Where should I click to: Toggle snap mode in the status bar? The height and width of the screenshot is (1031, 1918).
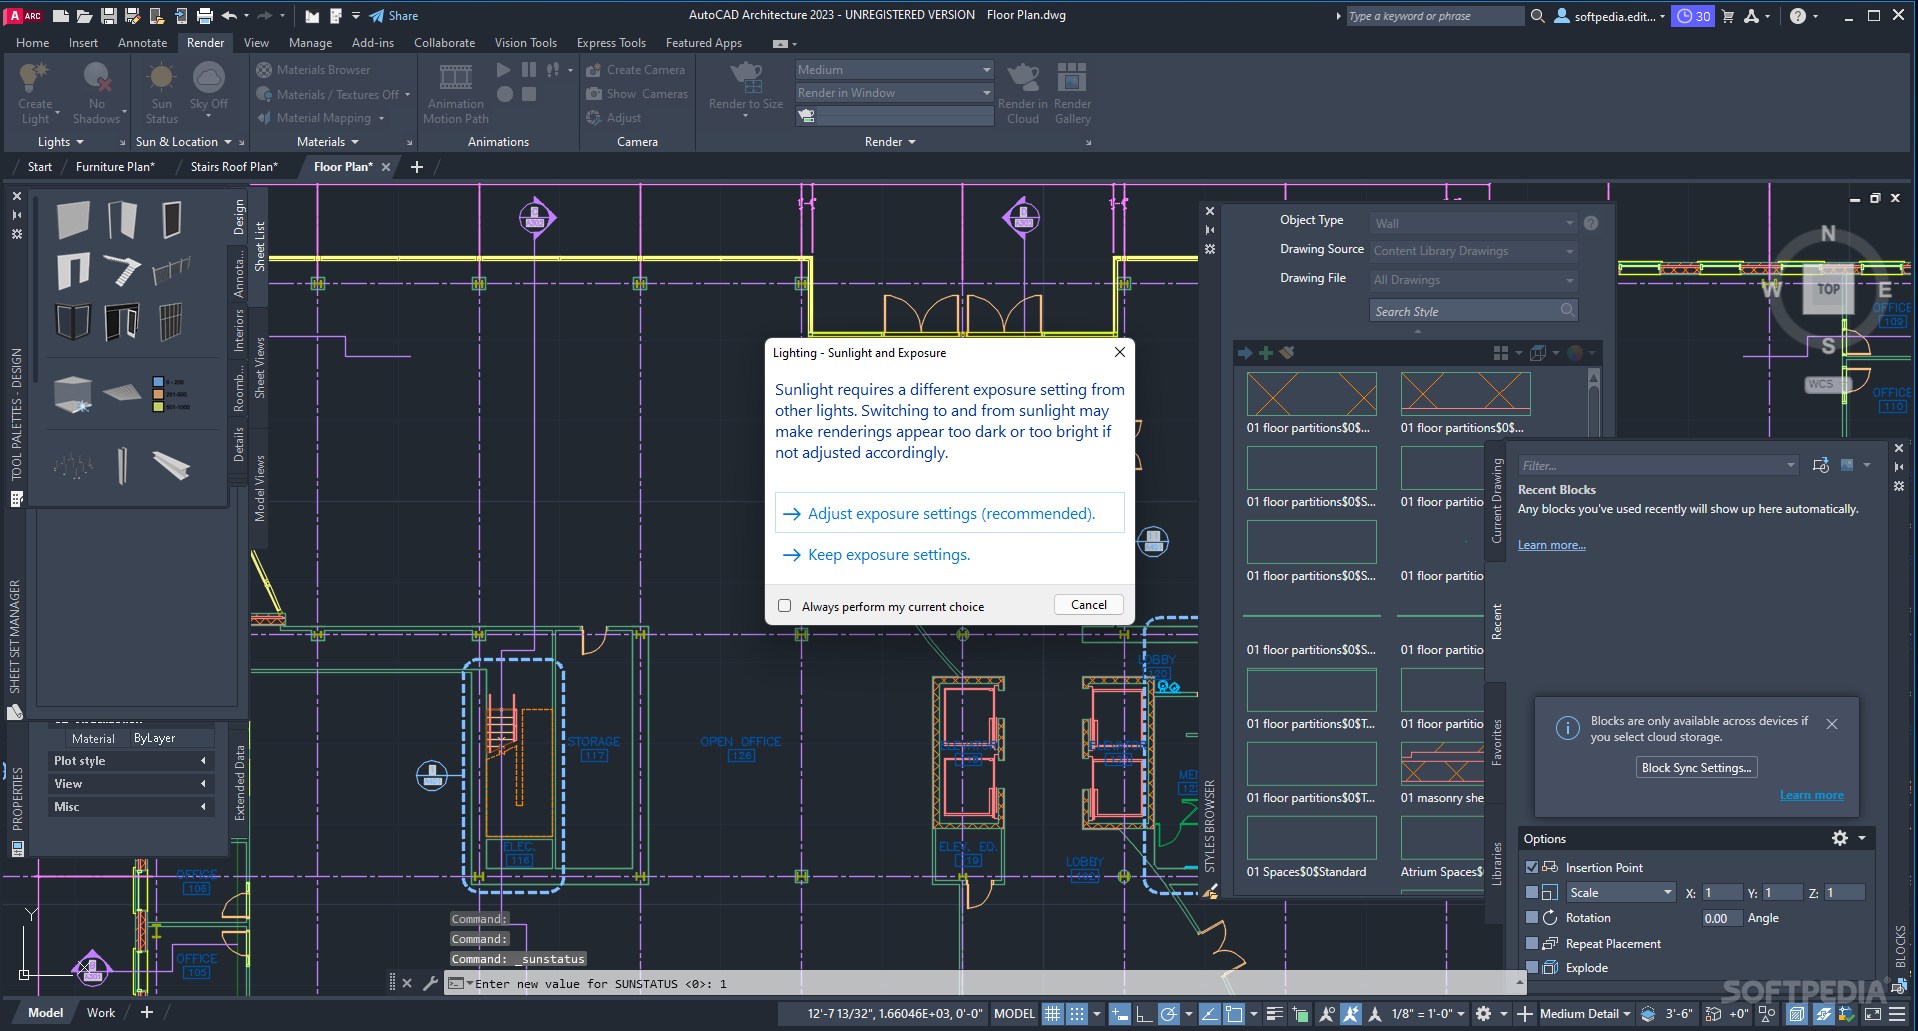click(1077, 1013)
